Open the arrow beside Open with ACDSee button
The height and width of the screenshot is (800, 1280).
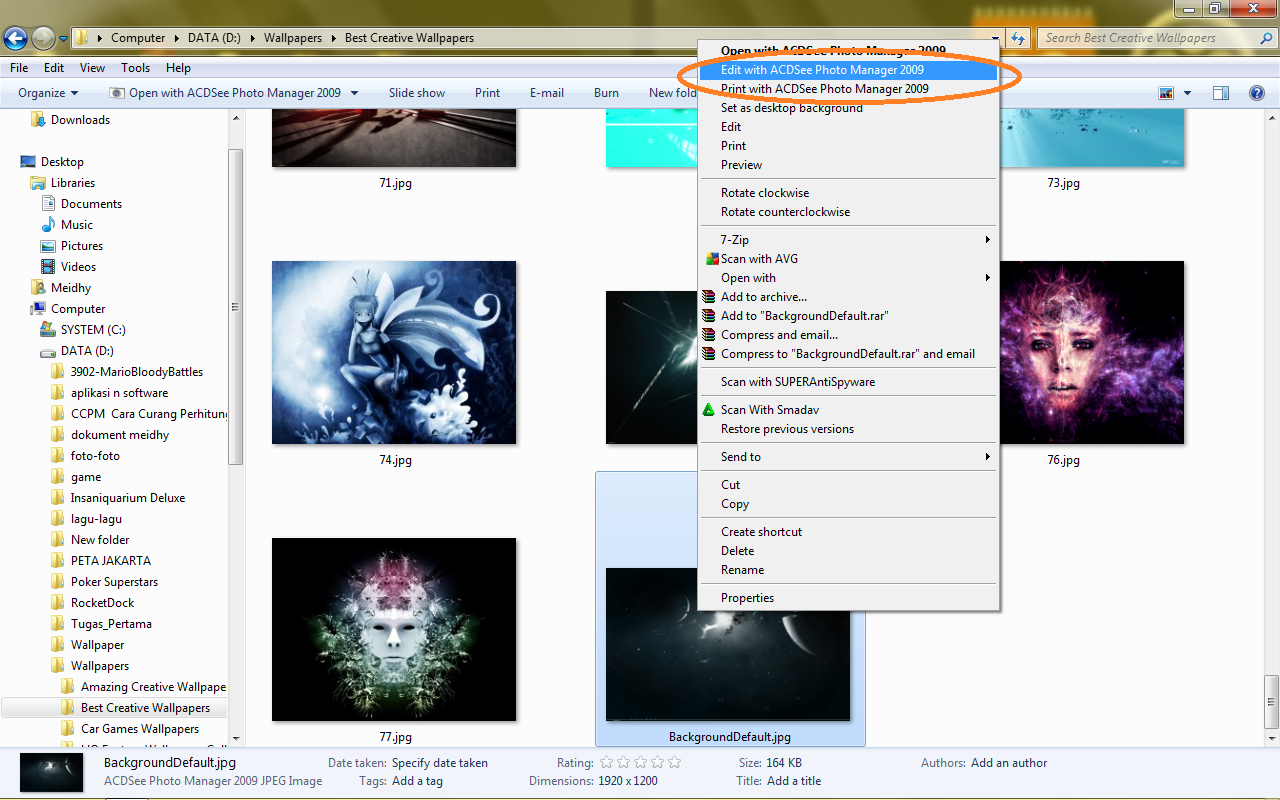pos(354,93)
